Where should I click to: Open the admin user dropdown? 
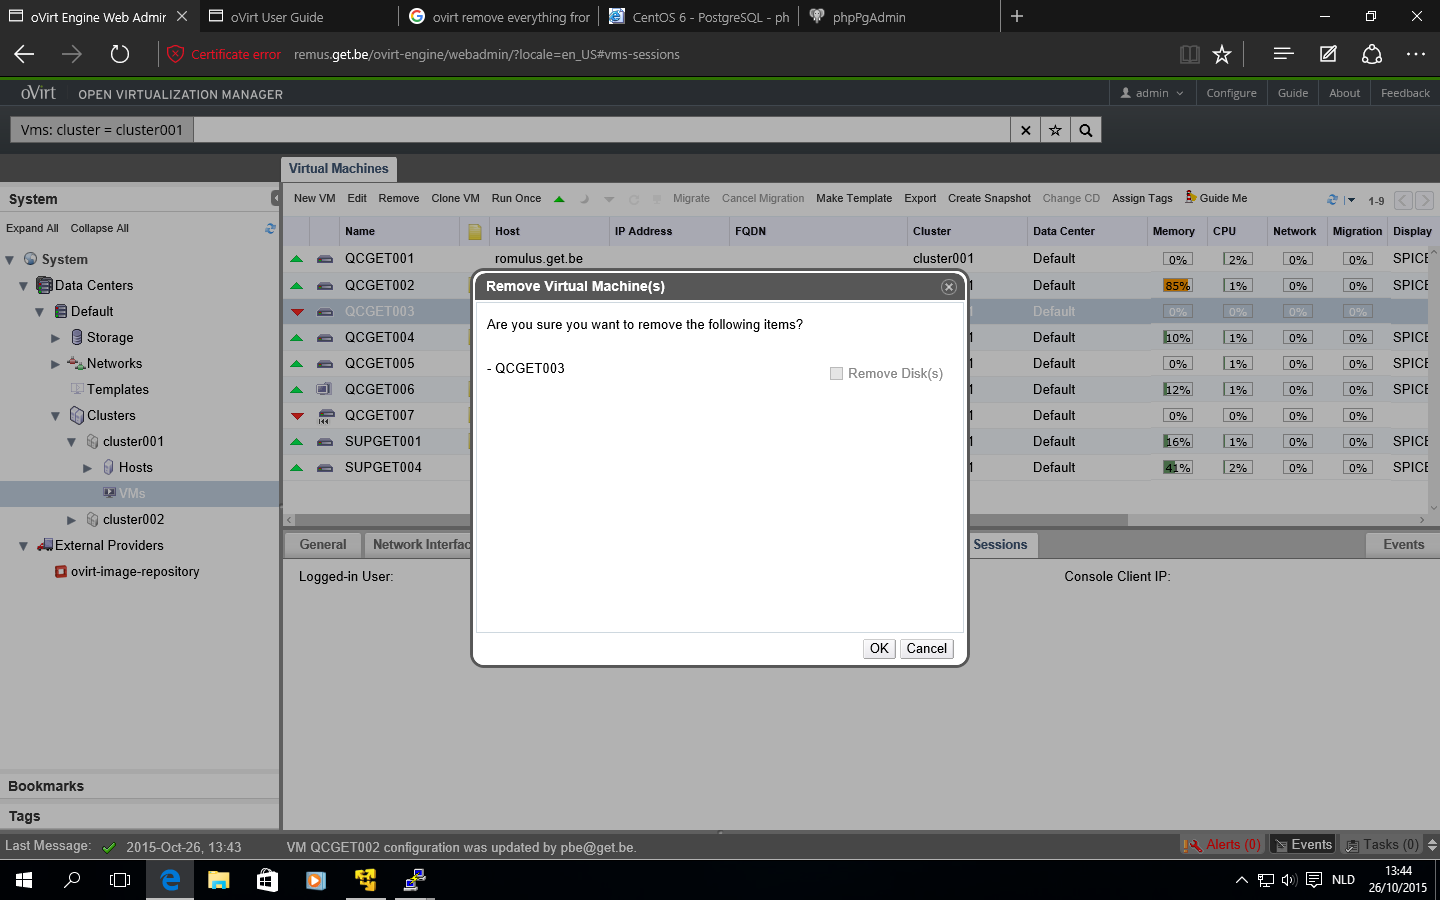1151,93
